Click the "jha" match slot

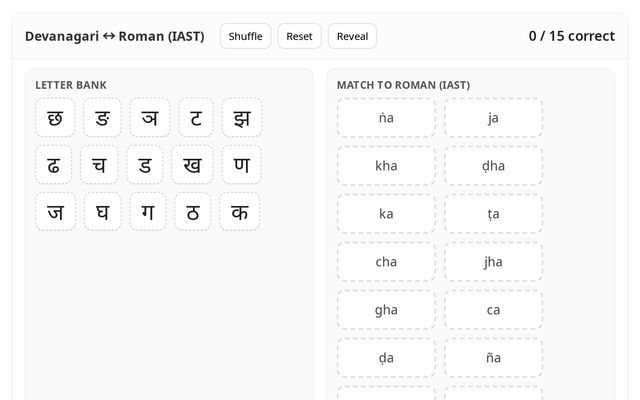[x=493, y=262]
